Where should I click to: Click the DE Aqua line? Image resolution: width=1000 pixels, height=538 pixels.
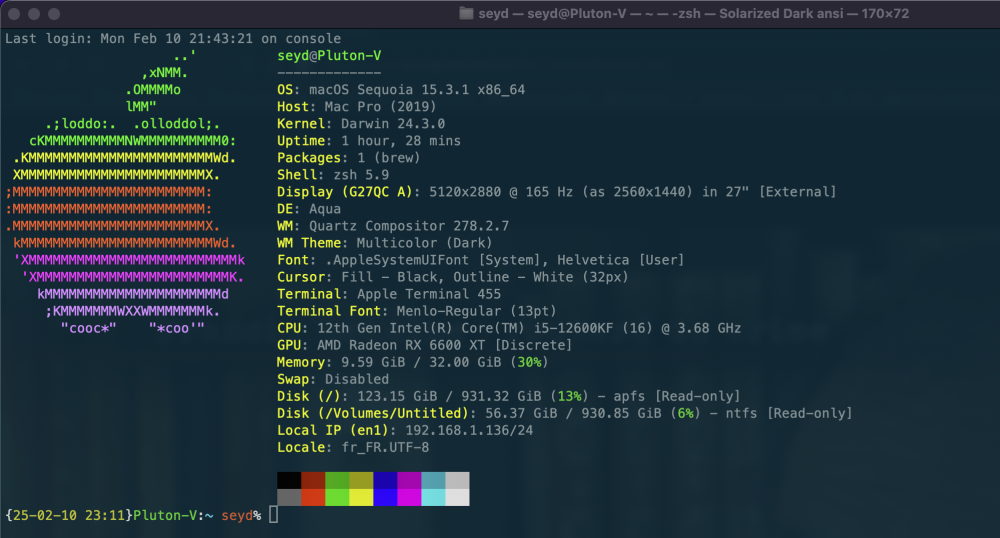(309, 208)
